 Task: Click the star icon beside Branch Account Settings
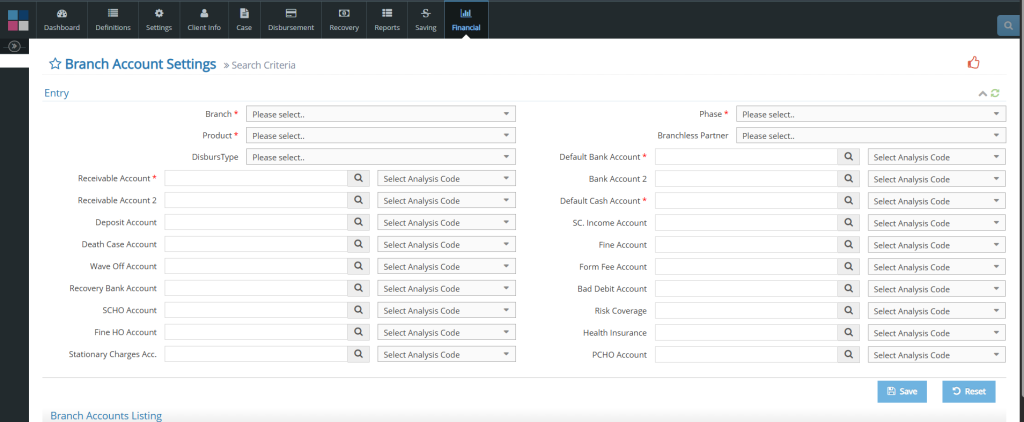[x=55, y=64]
